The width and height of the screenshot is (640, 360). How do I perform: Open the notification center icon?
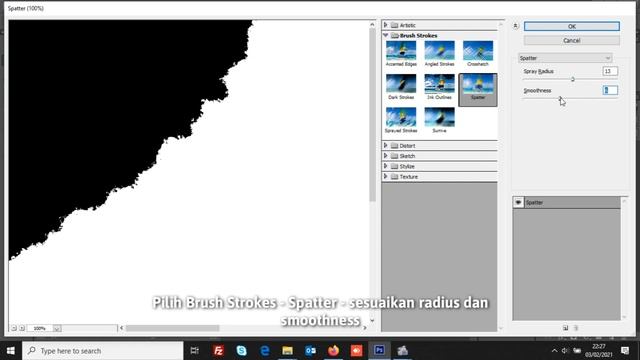(625, 351)
